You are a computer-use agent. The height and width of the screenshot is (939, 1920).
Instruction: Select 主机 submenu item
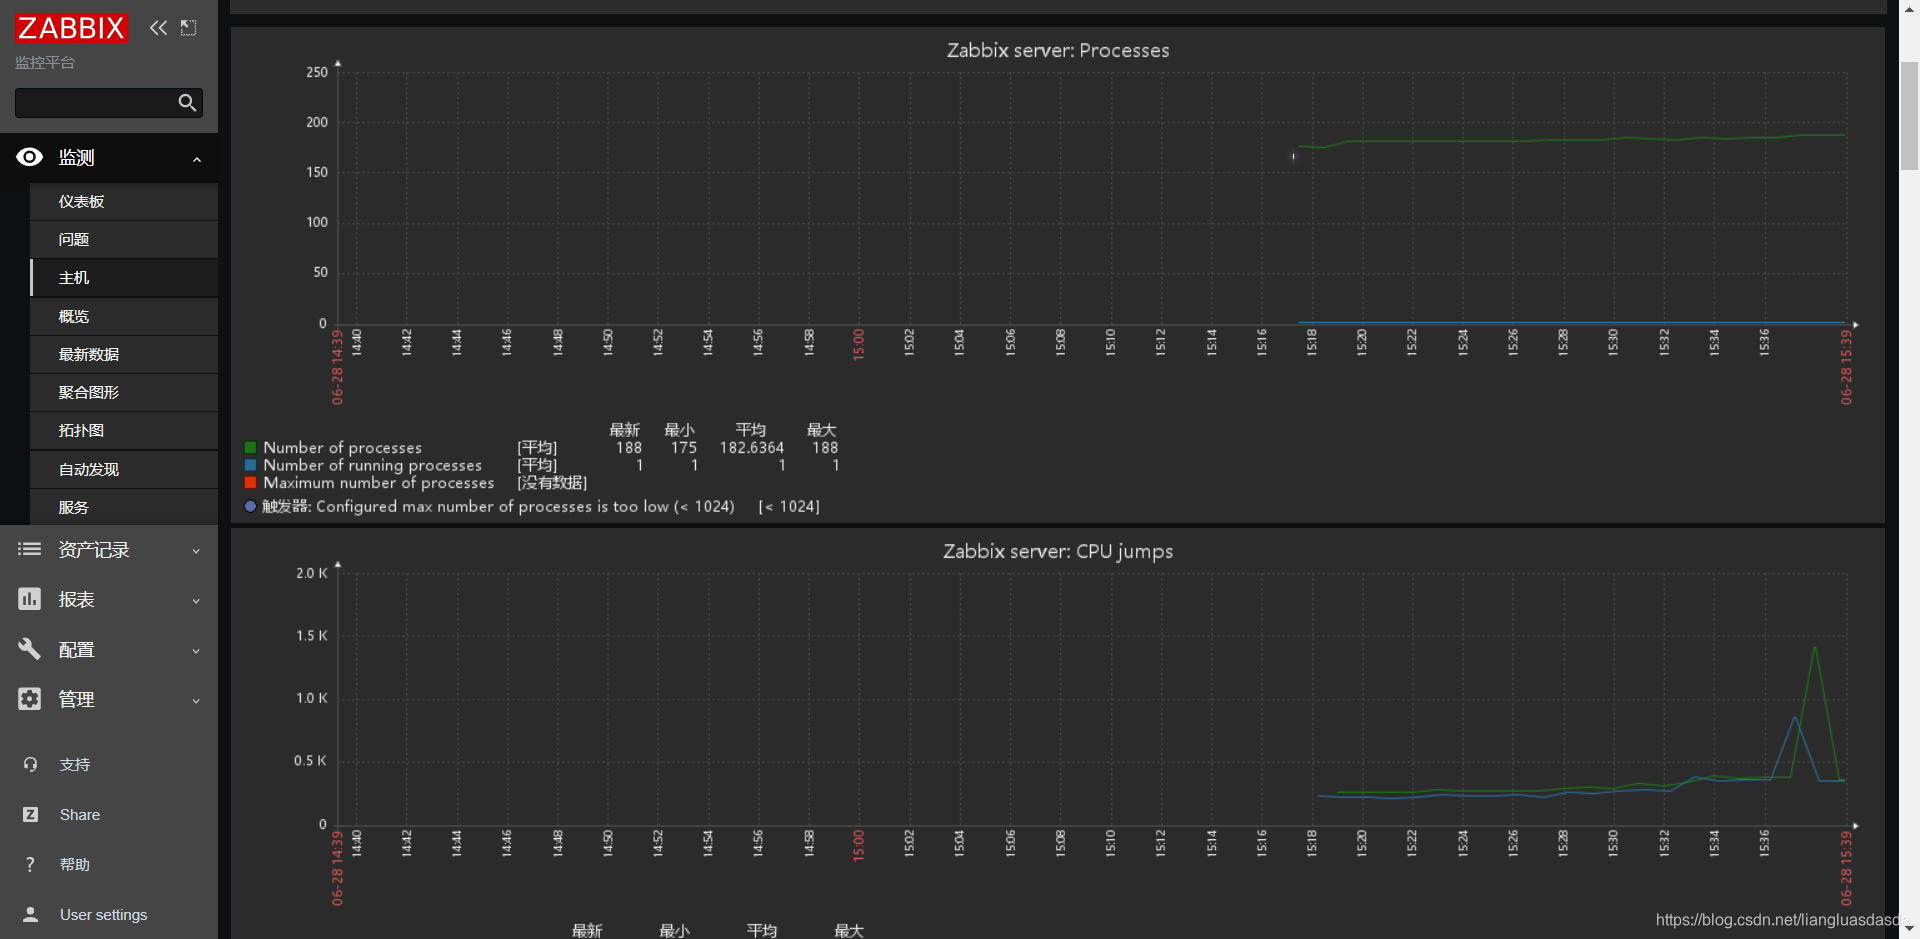click(x=124, y=278)
